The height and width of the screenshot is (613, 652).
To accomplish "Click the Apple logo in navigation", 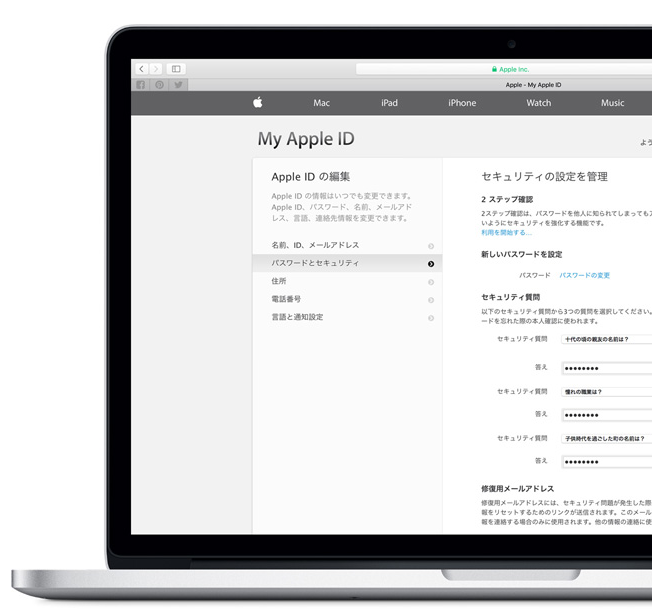I will 258,102.
